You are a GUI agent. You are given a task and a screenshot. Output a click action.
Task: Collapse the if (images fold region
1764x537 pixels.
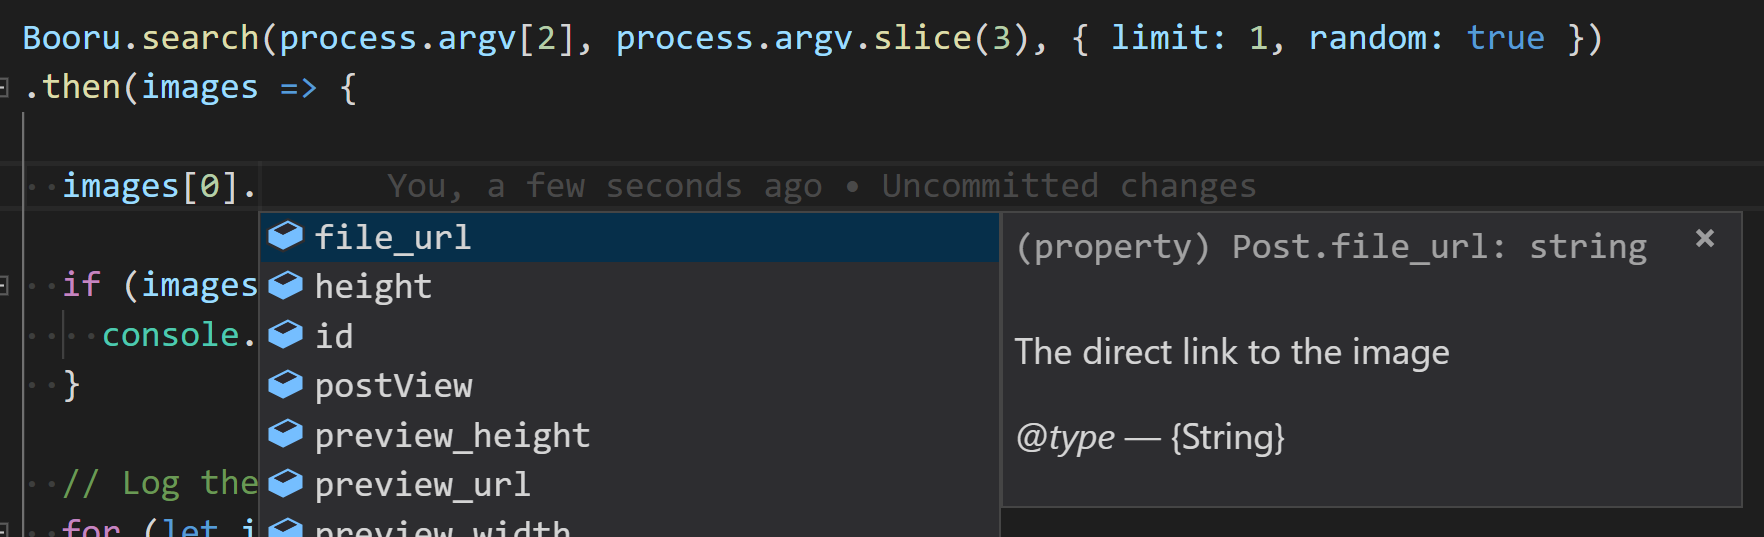pyautogui.click(x=4, y=286)
